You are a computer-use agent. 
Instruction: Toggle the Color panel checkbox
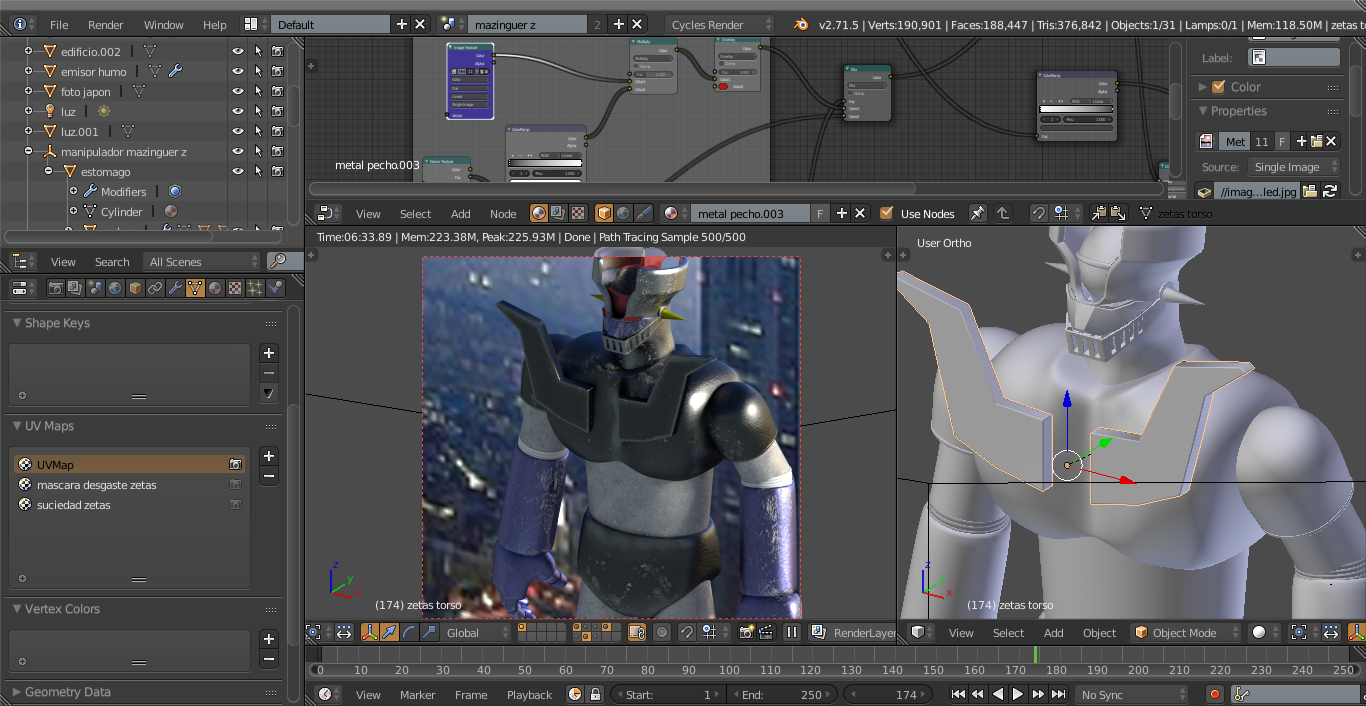tap(1218, 87)
